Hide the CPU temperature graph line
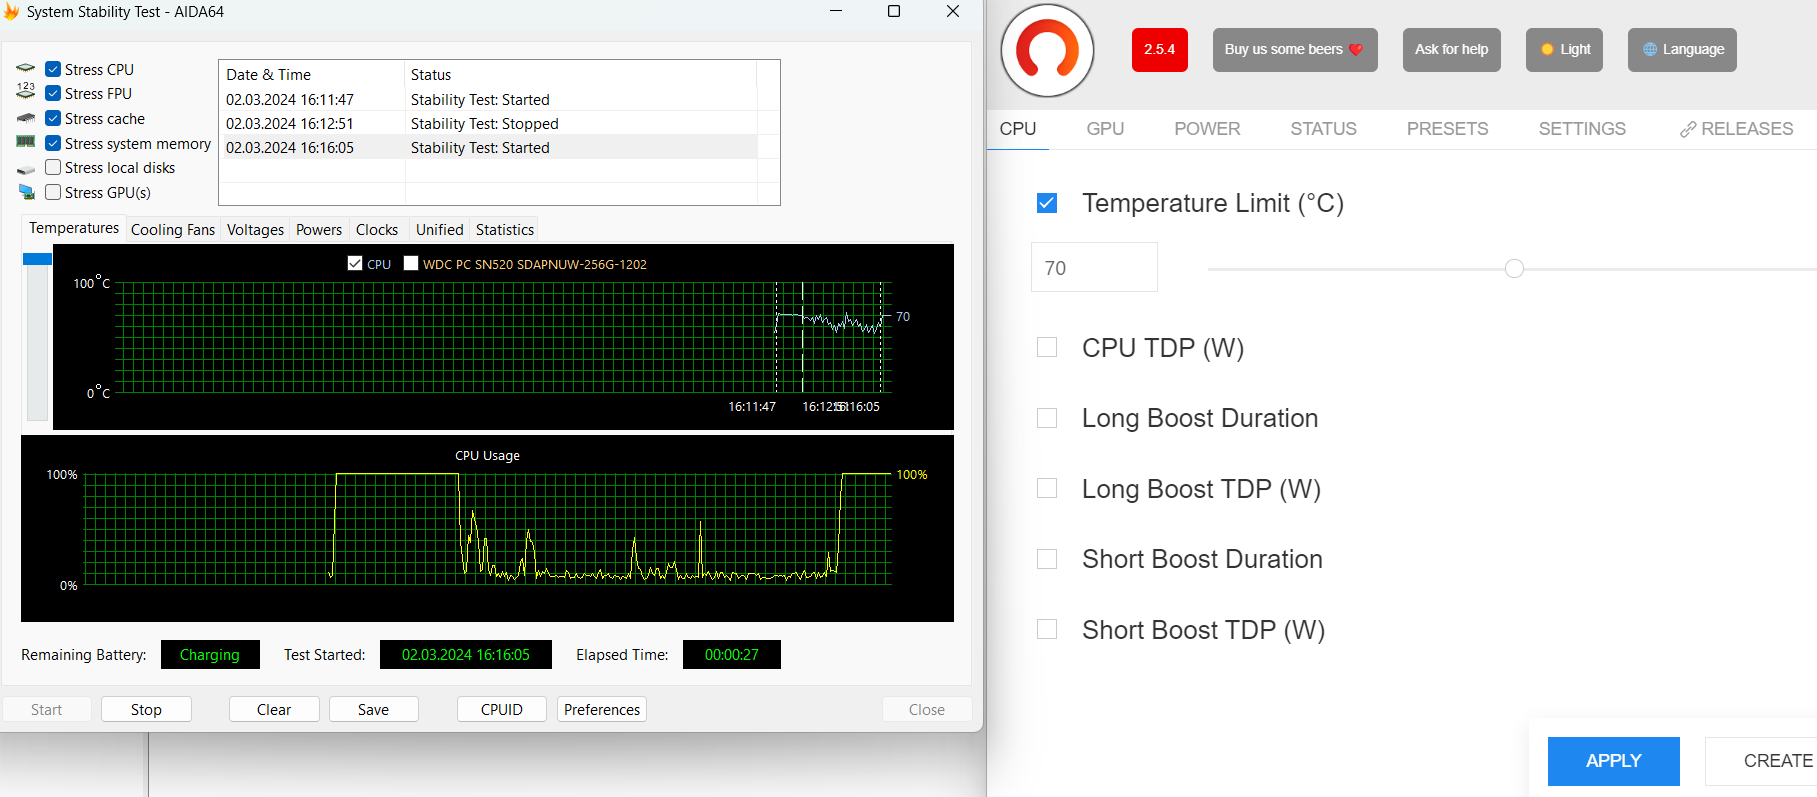 tap(355, 263)
